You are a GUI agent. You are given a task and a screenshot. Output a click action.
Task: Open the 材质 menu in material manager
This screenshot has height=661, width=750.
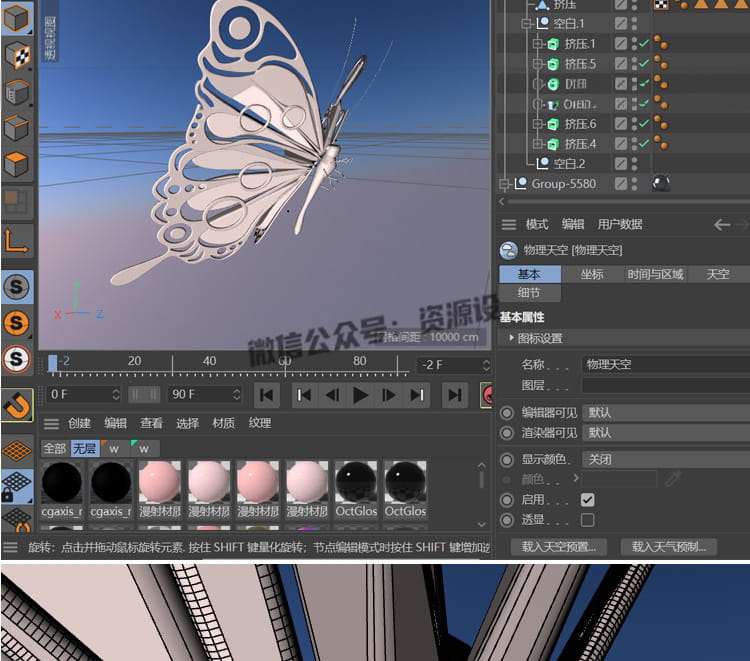coord(224,423)
